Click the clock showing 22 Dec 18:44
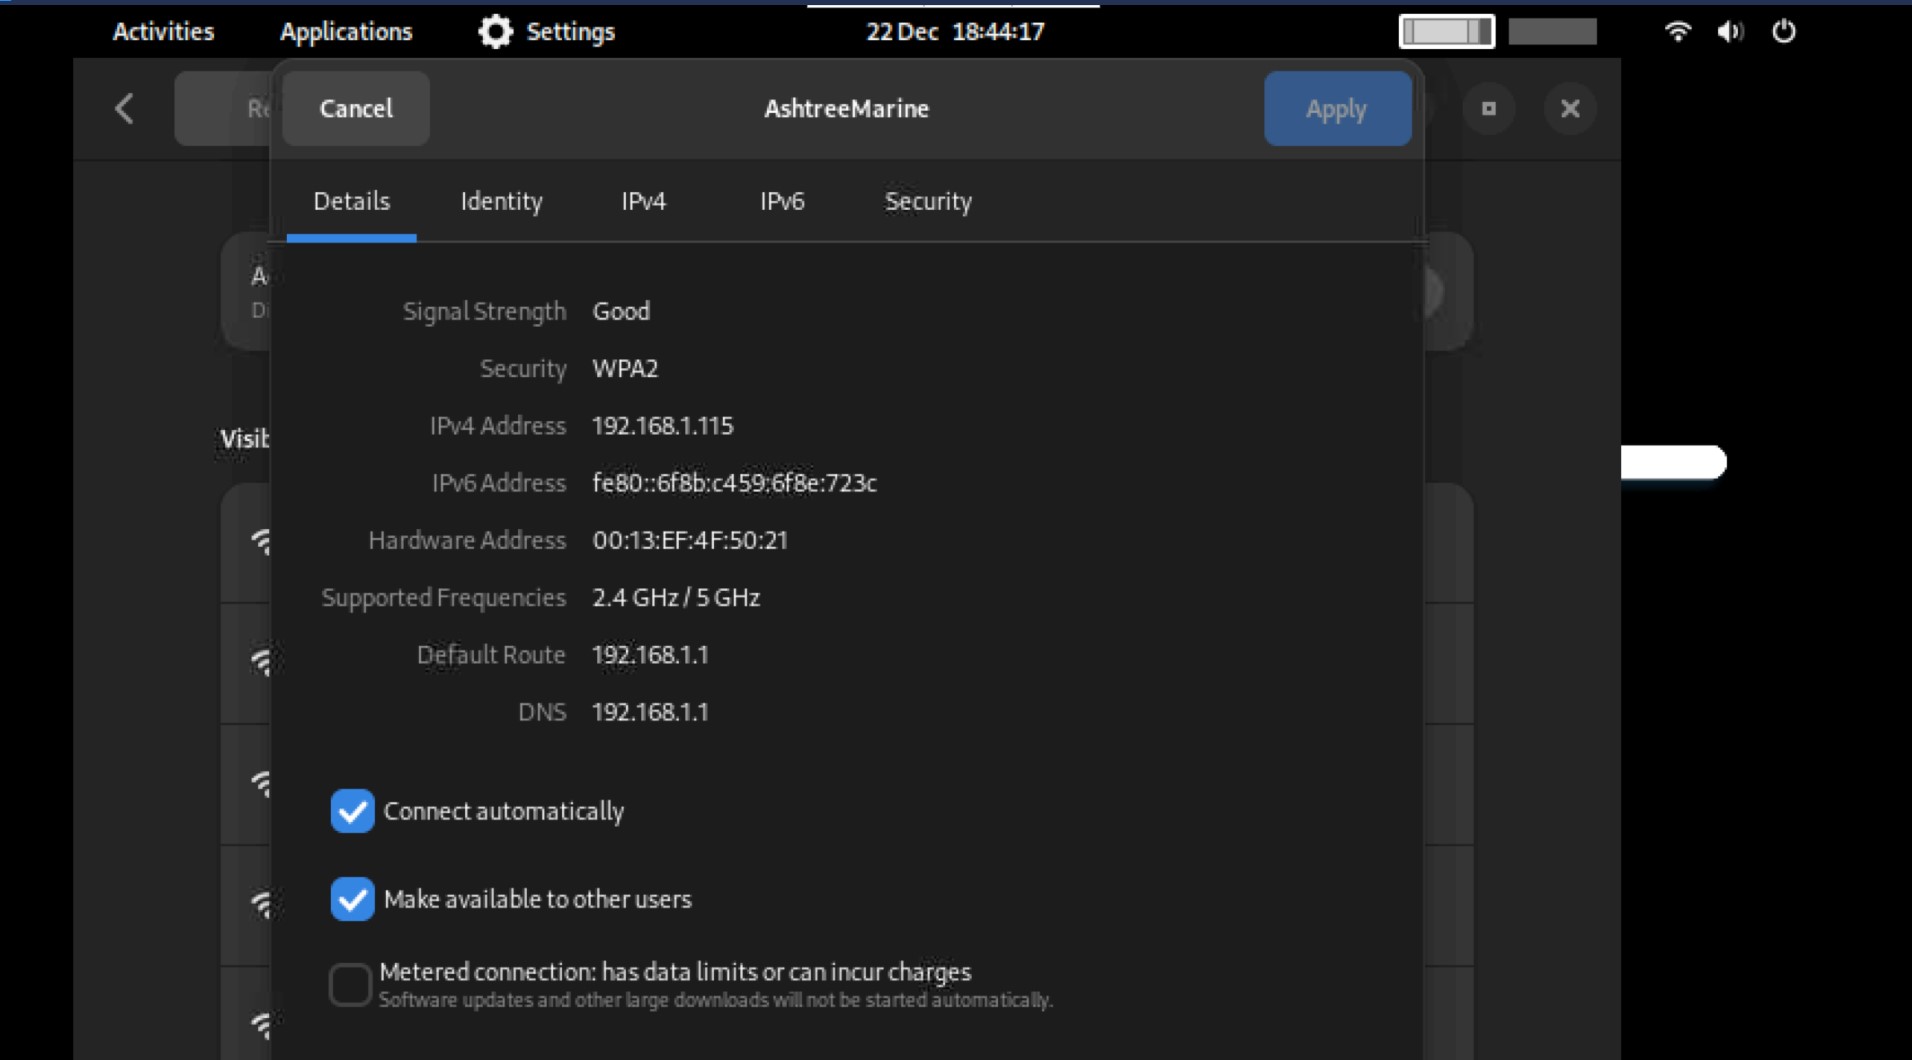 pyautogui.click(x=954, y=32)
